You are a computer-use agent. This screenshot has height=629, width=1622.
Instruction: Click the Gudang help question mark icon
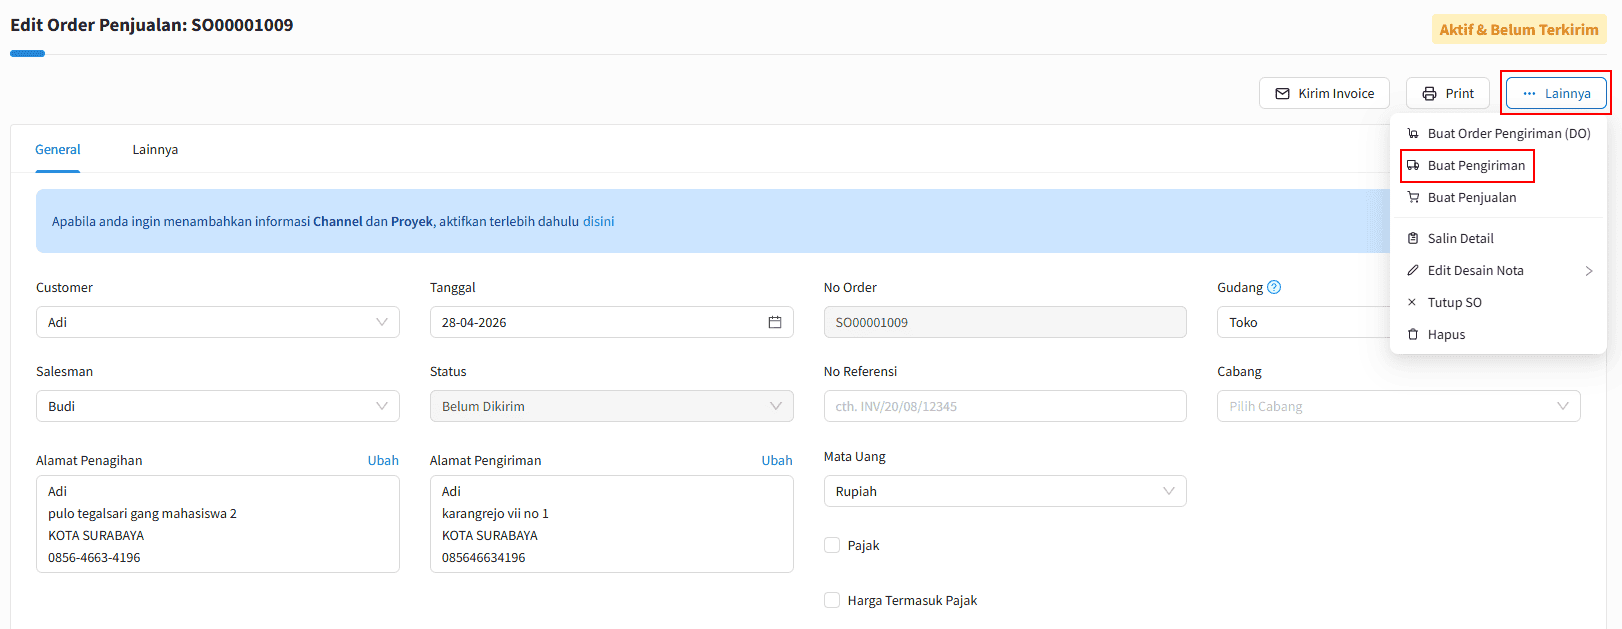[x=1274, y=287]
